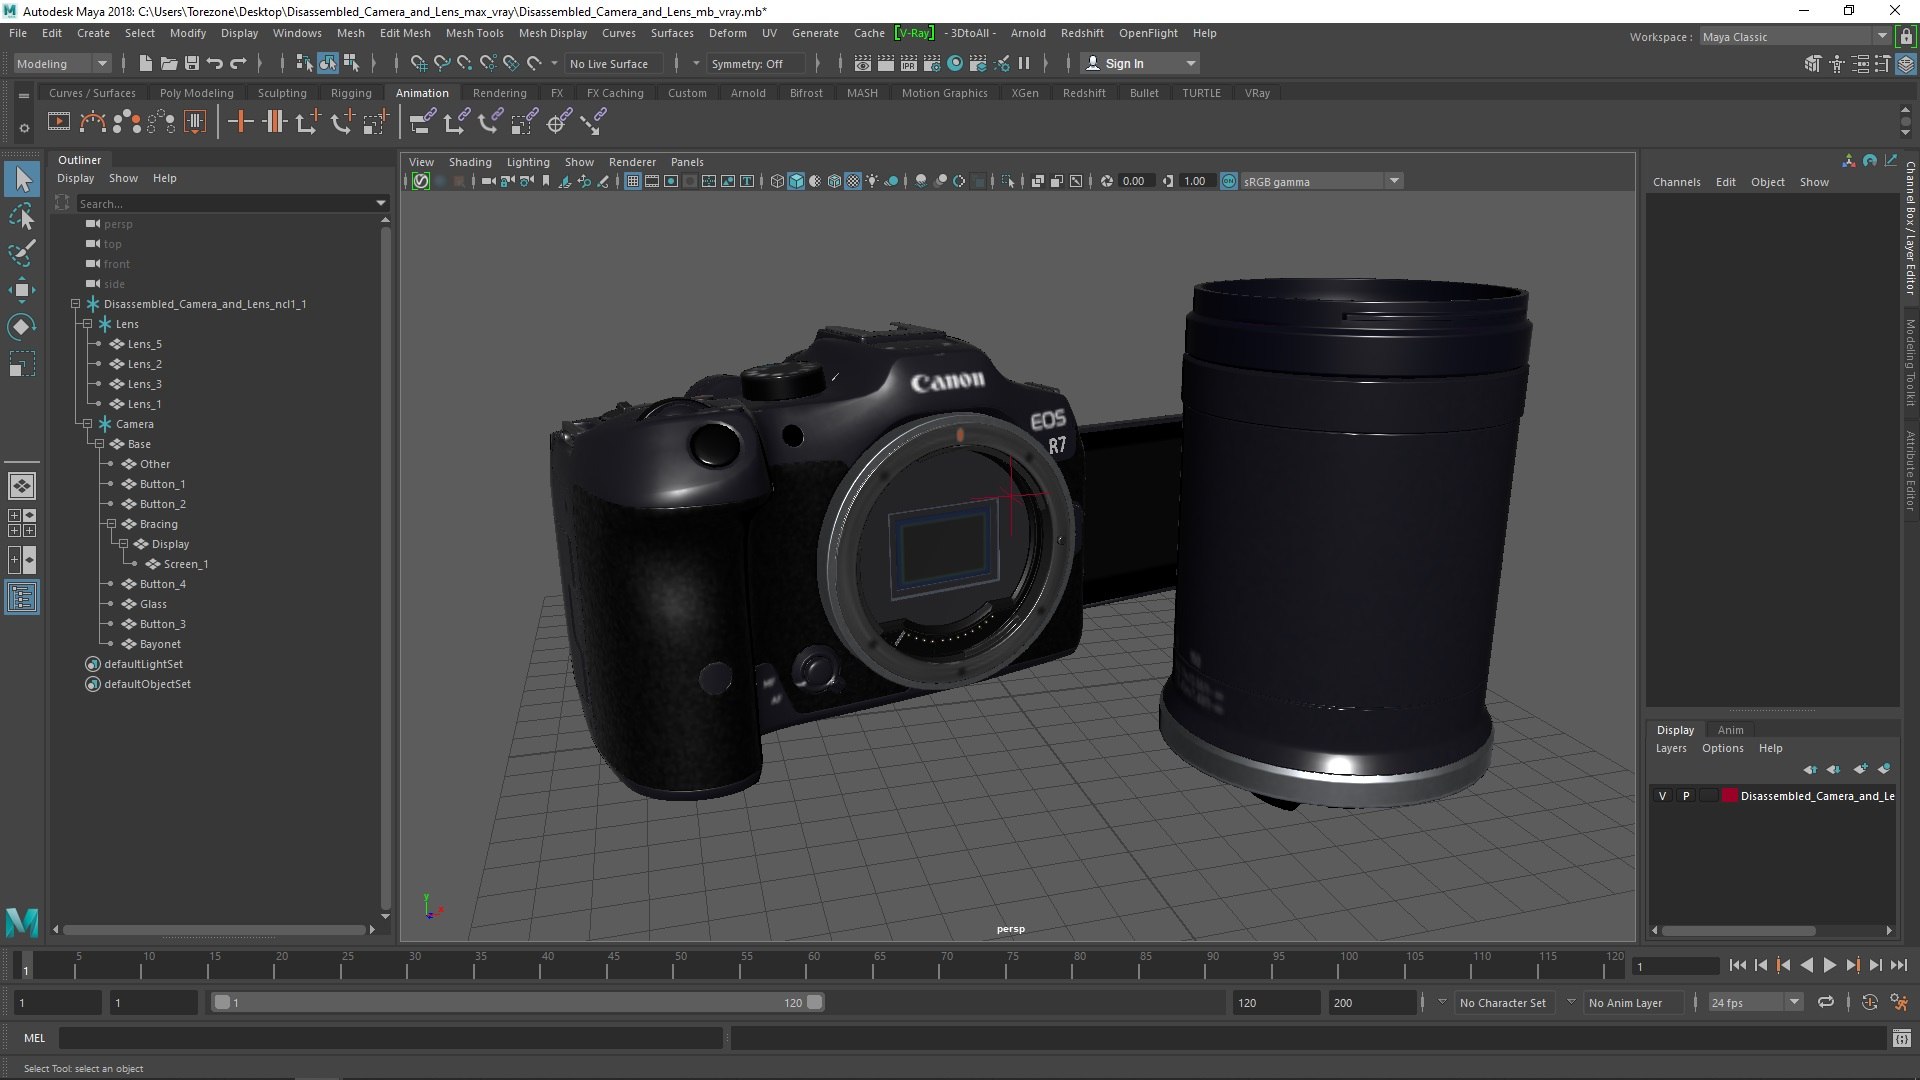Step to next key button
The image size is (1920, 1080).
[x=1853, y=965]
